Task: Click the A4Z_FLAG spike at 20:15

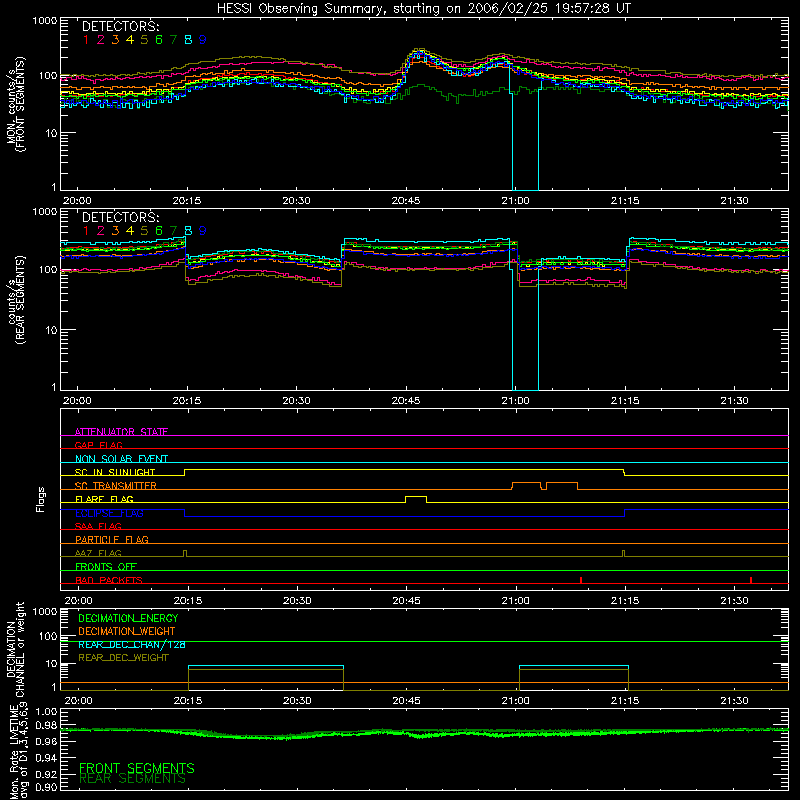Action: 185,553
